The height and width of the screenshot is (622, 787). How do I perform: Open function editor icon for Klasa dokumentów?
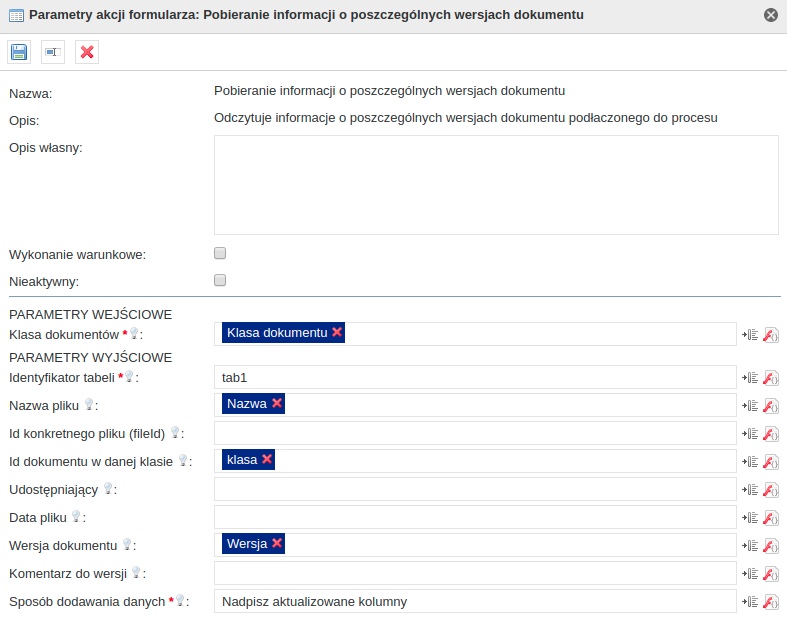coord(771,334)
